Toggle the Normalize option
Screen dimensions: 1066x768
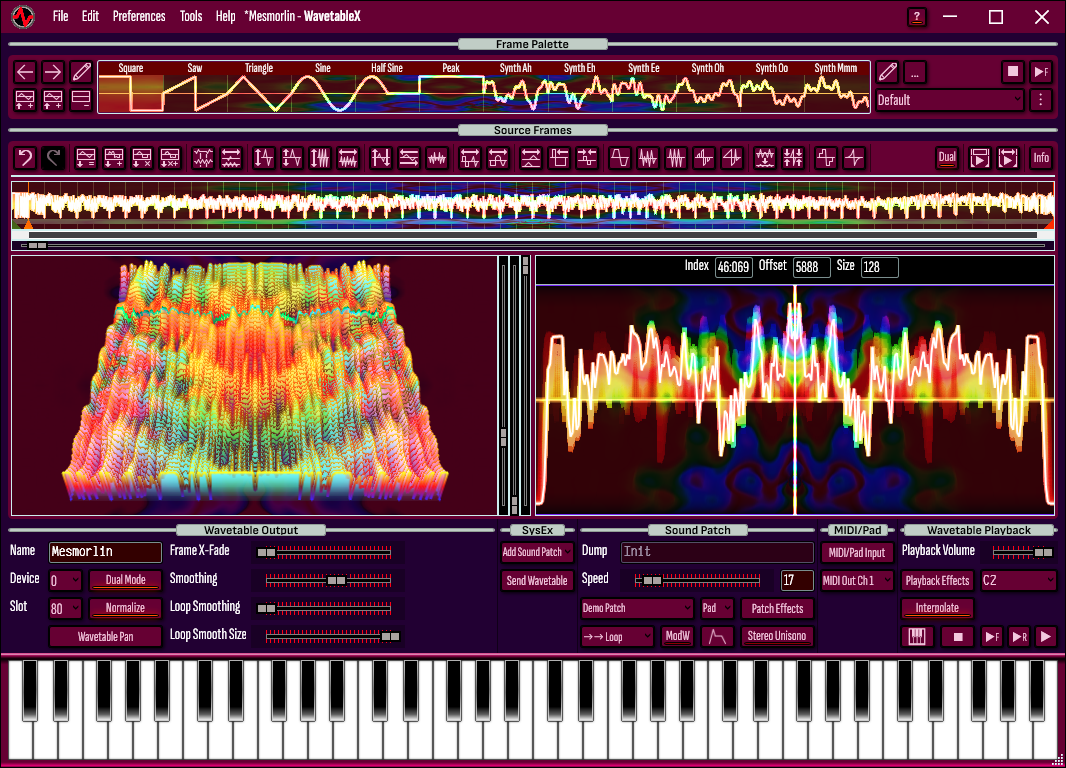tap(125, 608)
